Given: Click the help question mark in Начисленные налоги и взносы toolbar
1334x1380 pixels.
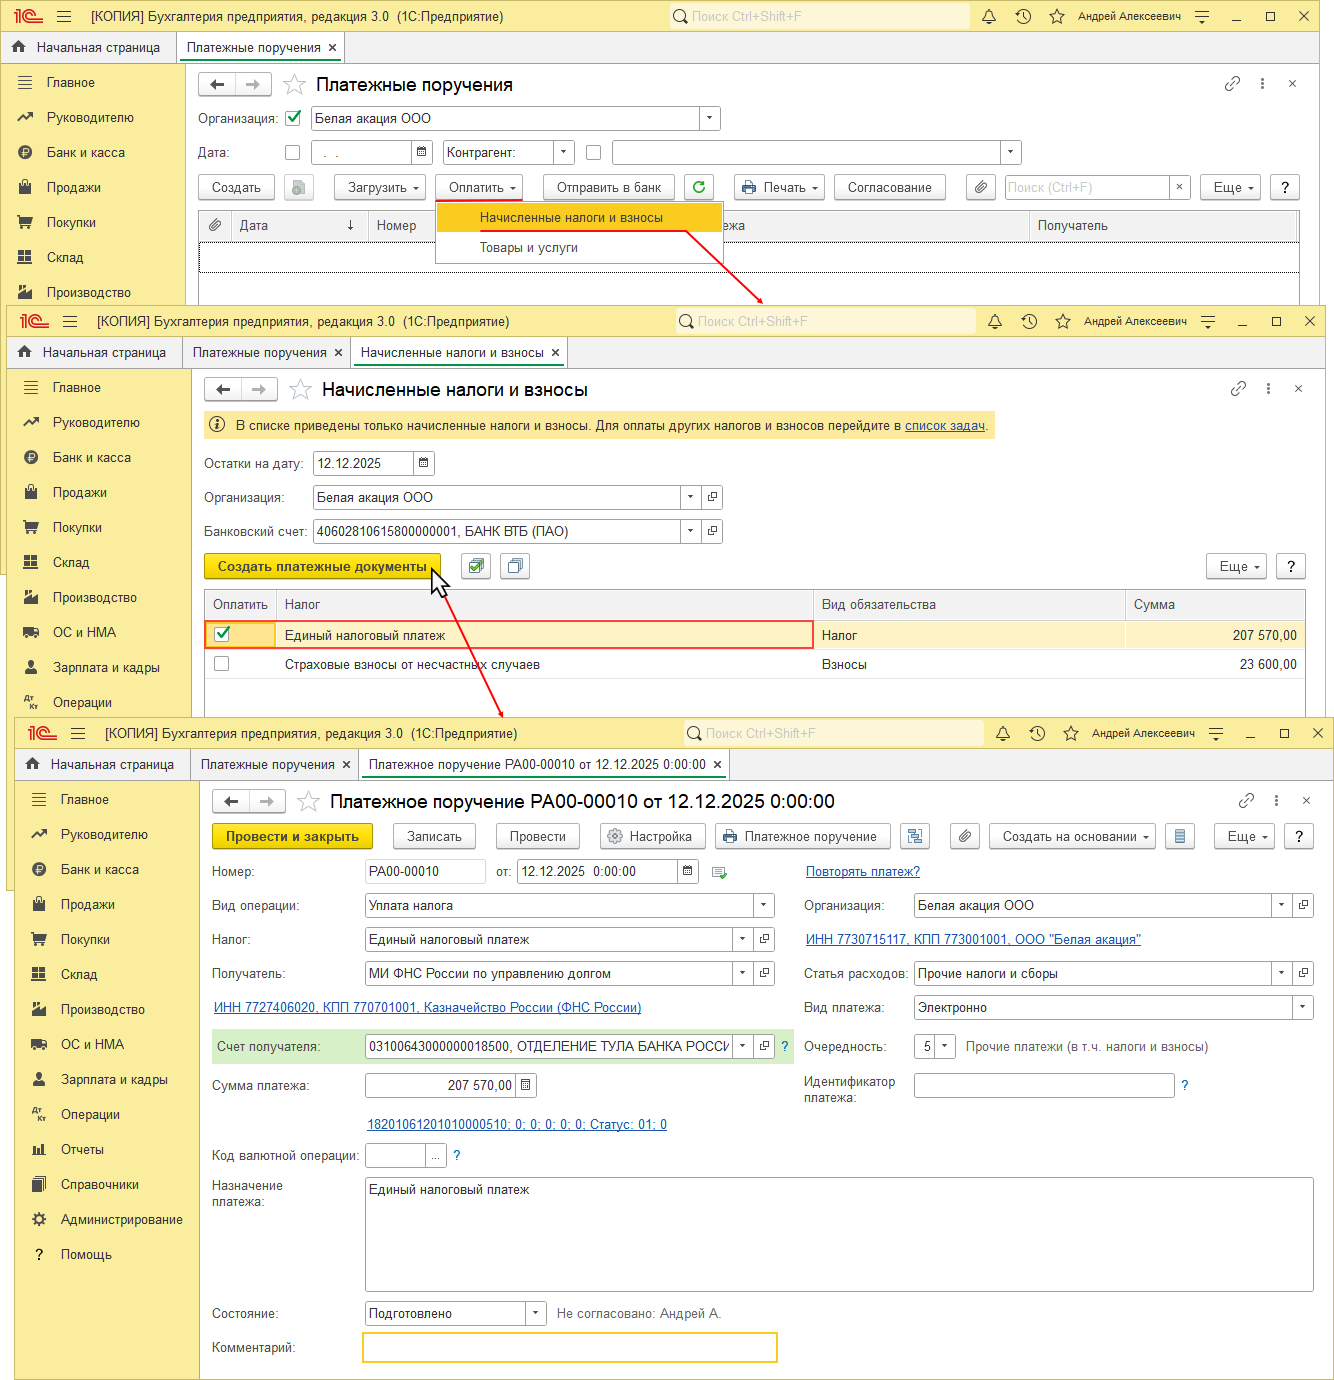Looking at the screenshot, I should [x=1291, y=566].
